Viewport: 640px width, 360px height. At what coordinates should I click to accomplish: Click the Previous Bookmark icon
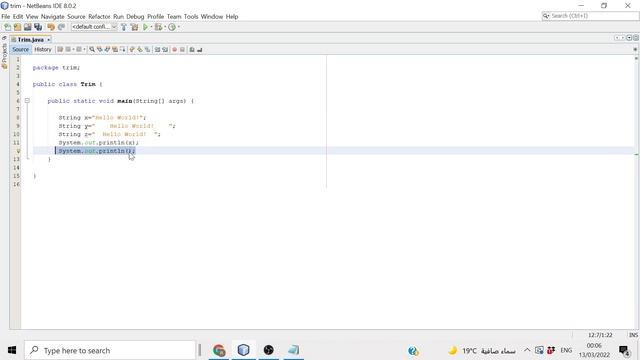(x=132, y=49)
